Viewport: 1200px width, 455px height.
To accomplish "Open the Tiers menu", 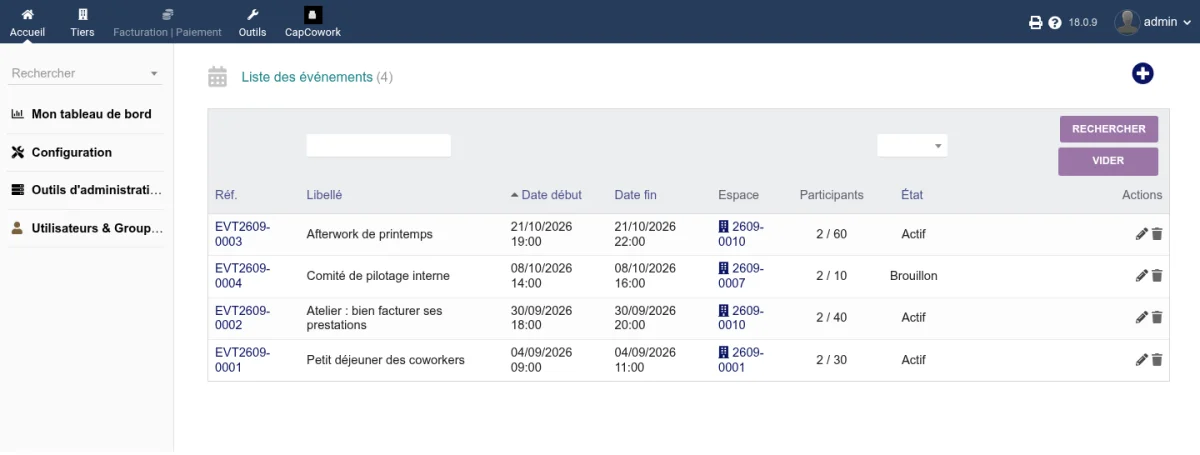I will point(82,22).
